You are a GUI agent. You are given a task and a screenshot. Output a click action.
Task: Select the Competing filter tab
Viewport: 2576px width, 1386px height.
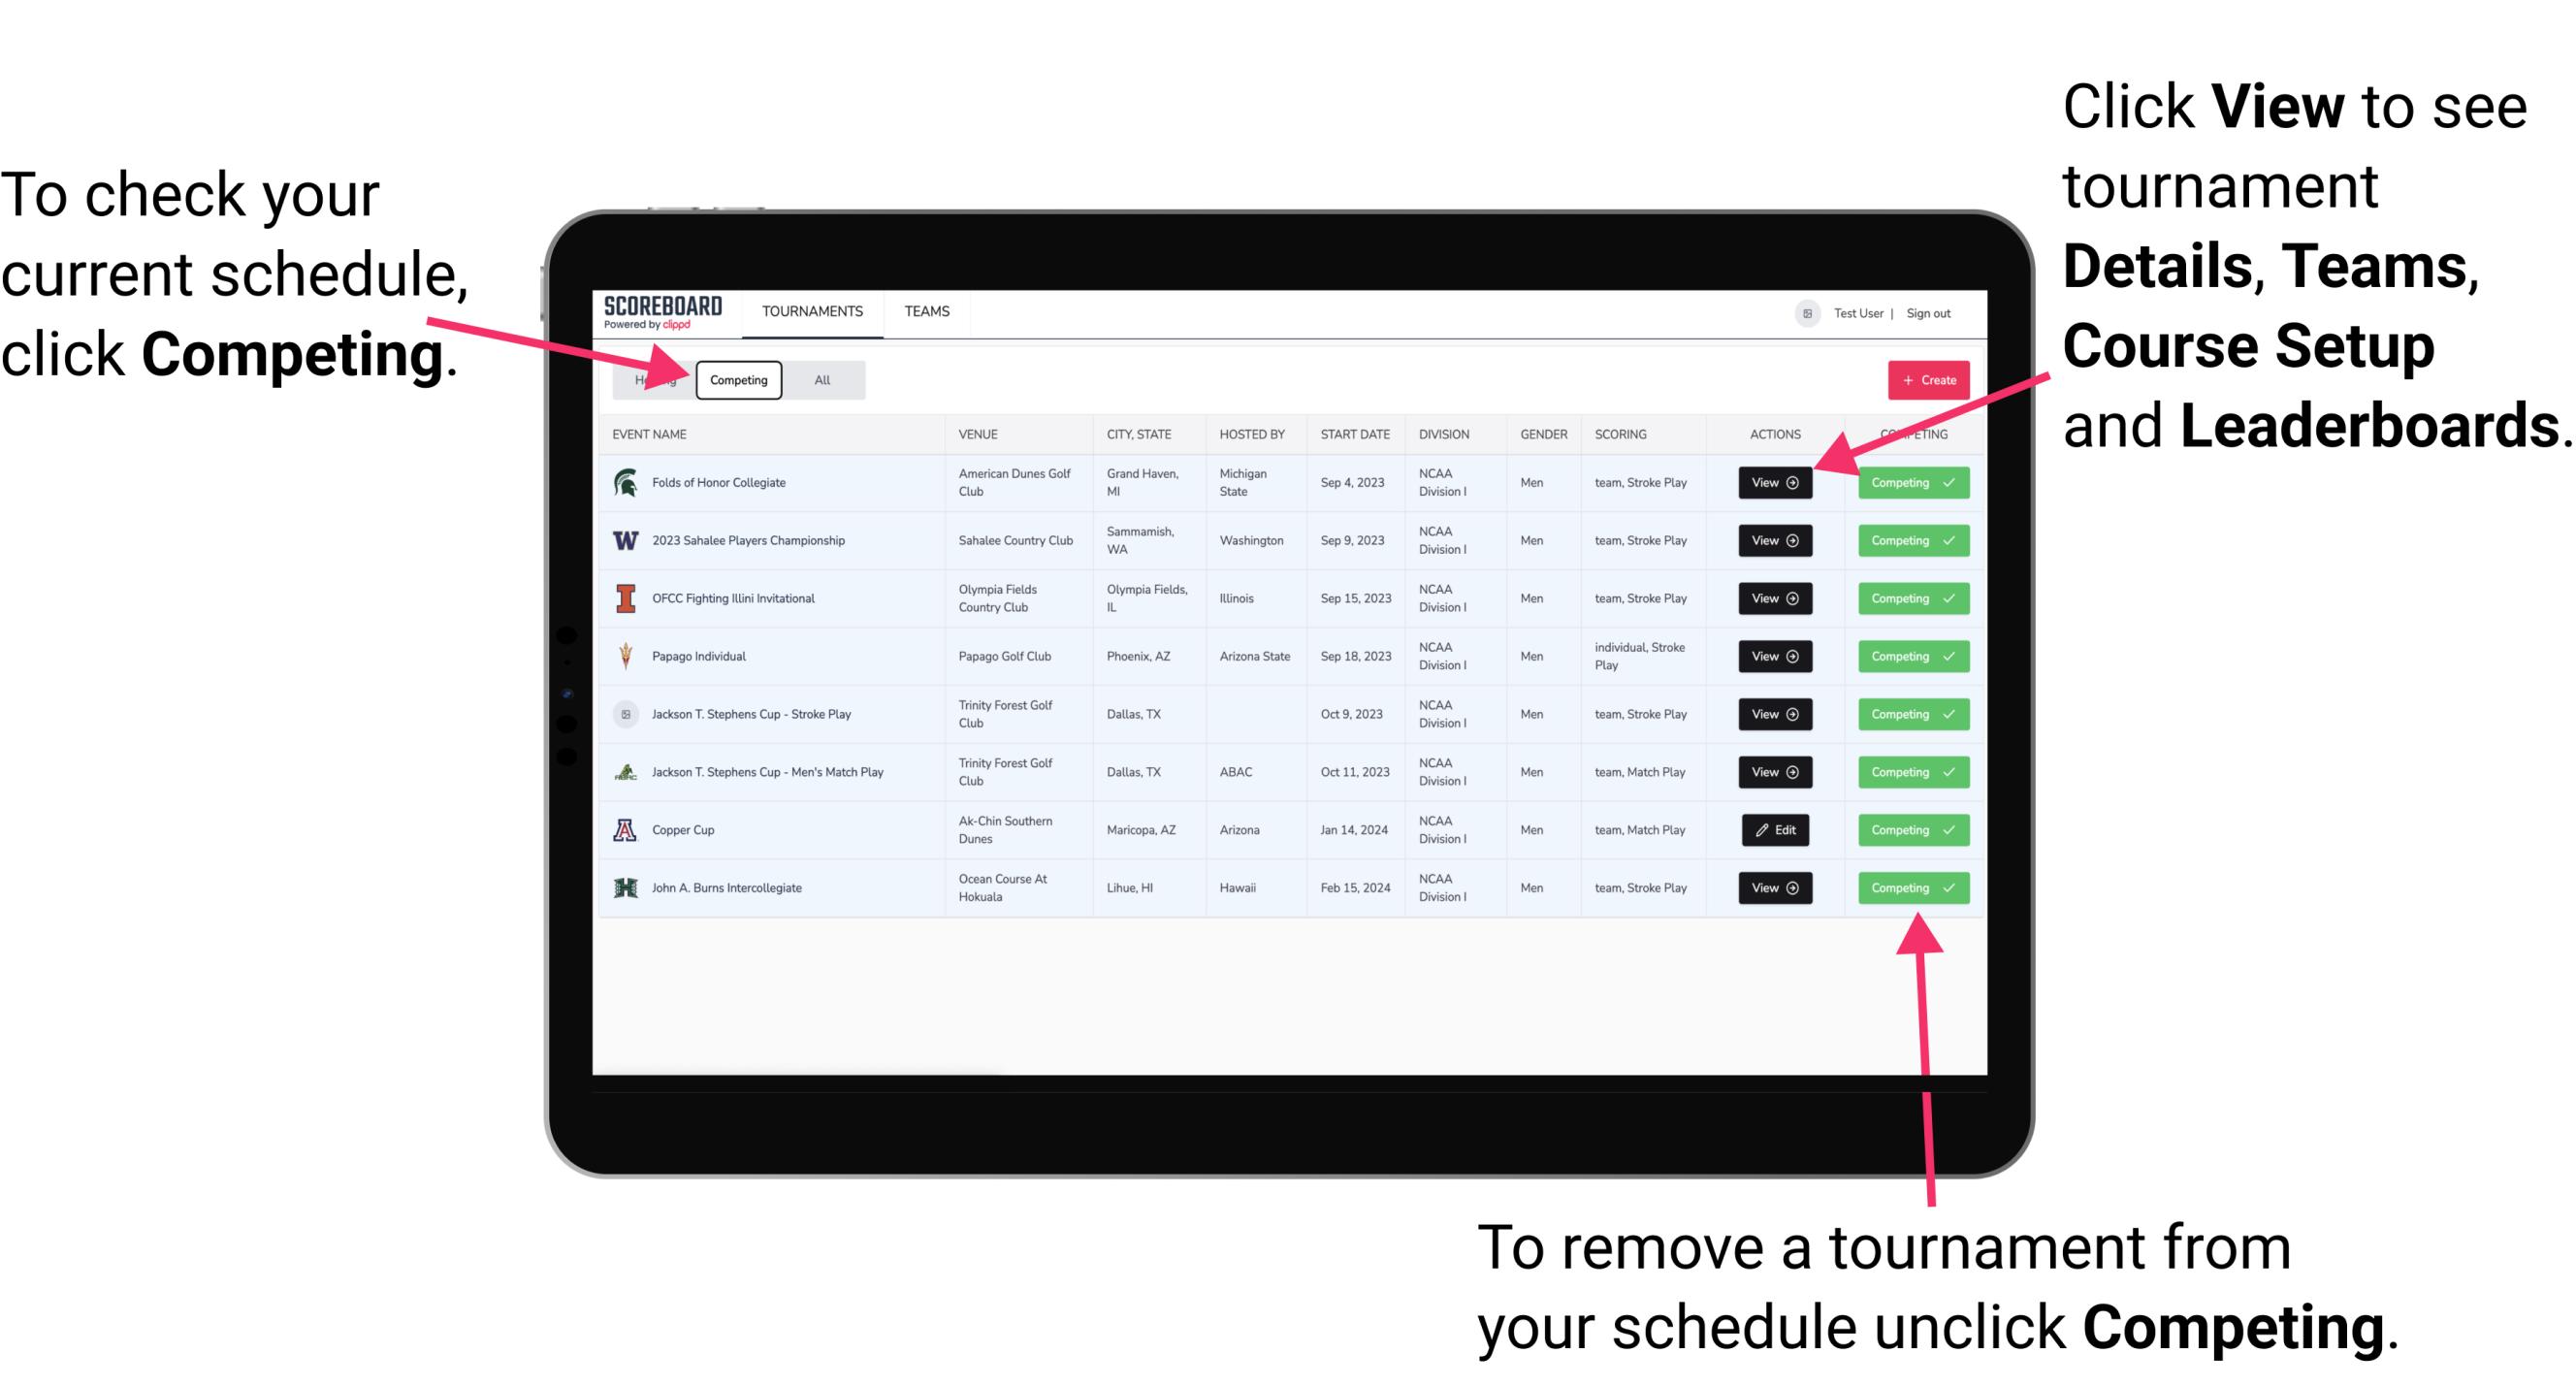click(737, 379)
